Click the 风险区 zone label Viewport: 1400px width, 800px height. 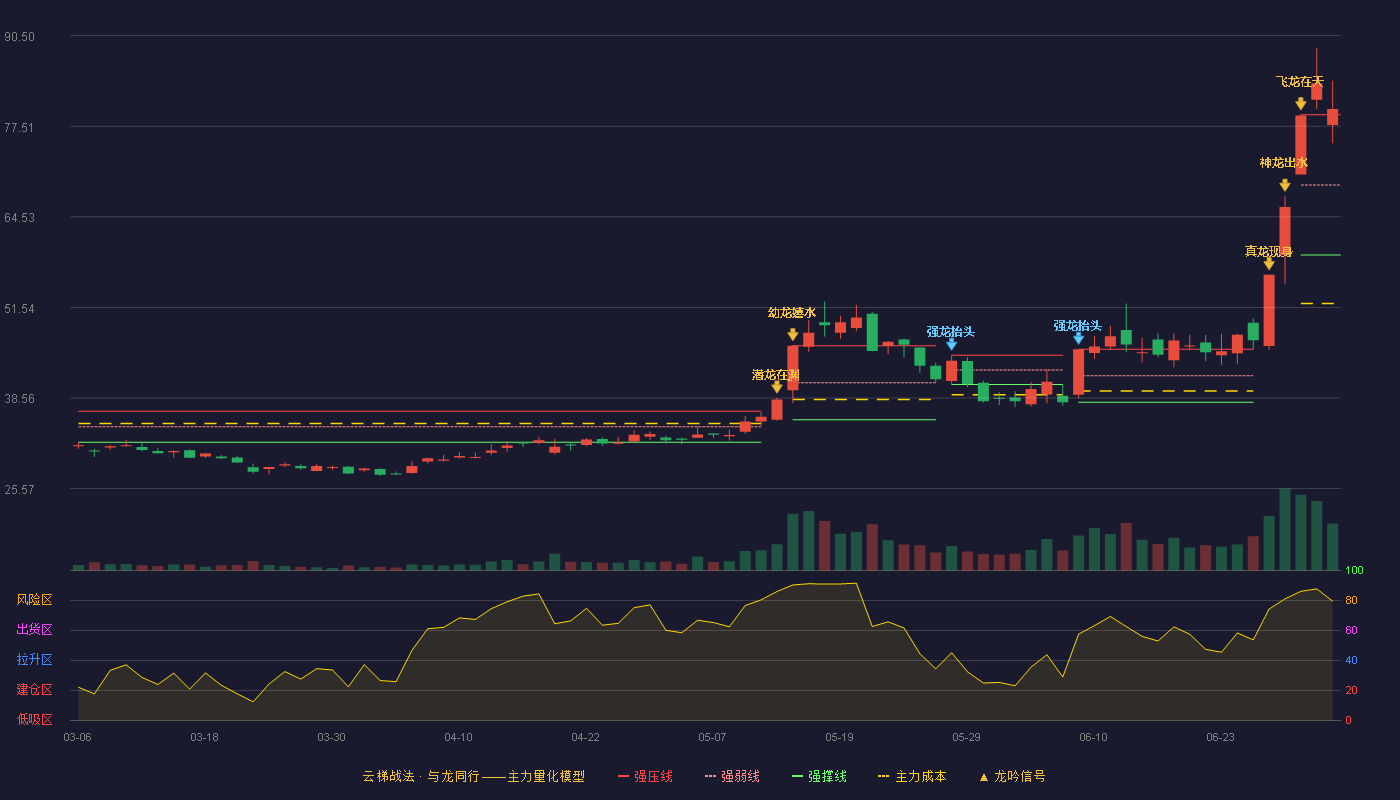pos(34,600)
